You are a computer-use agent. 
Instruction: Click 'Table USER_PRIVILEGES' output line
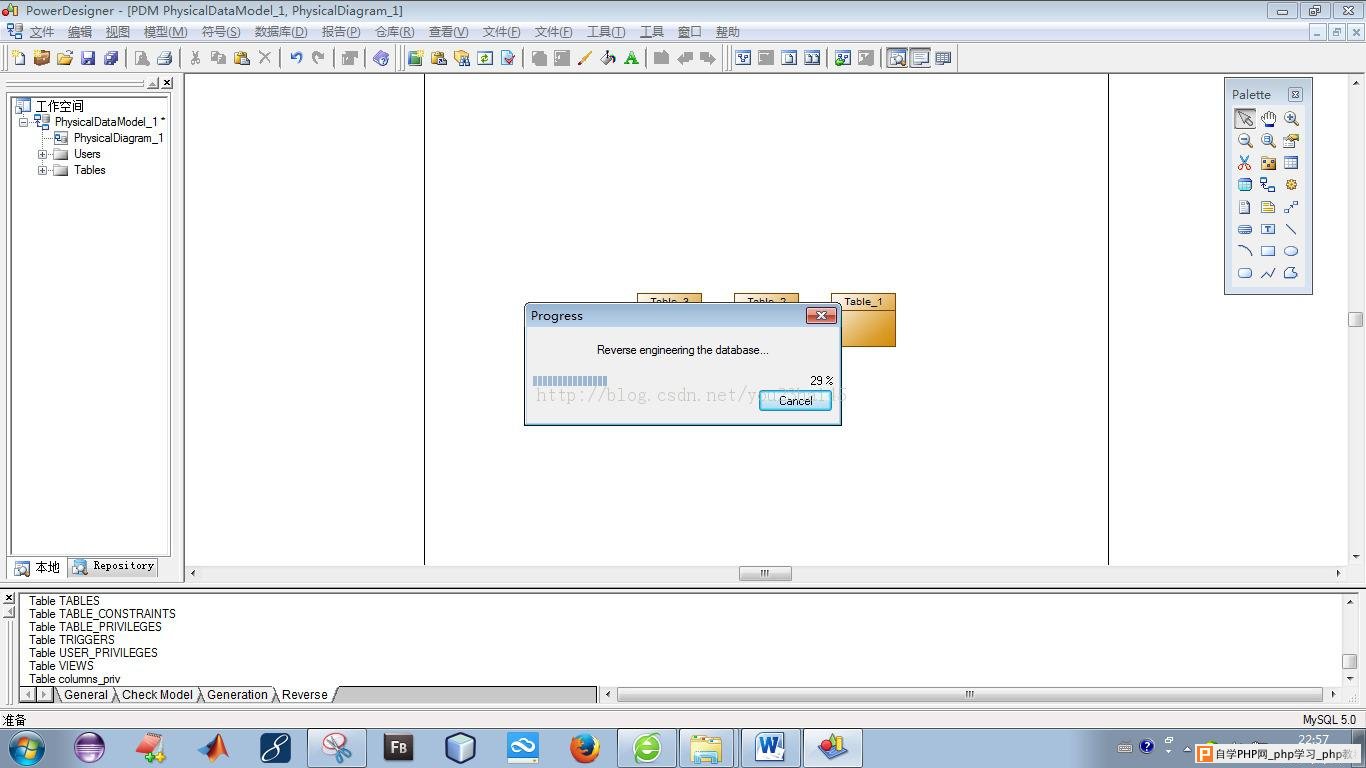click(x=93, y=653)
